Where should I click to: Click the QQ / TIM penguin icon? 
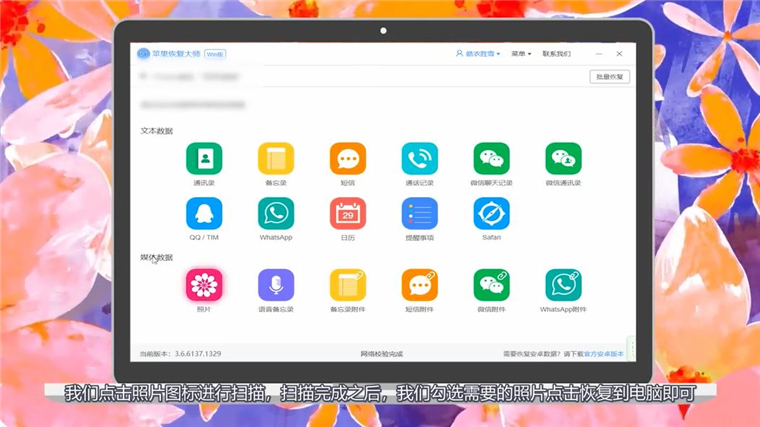click(204, 213)
